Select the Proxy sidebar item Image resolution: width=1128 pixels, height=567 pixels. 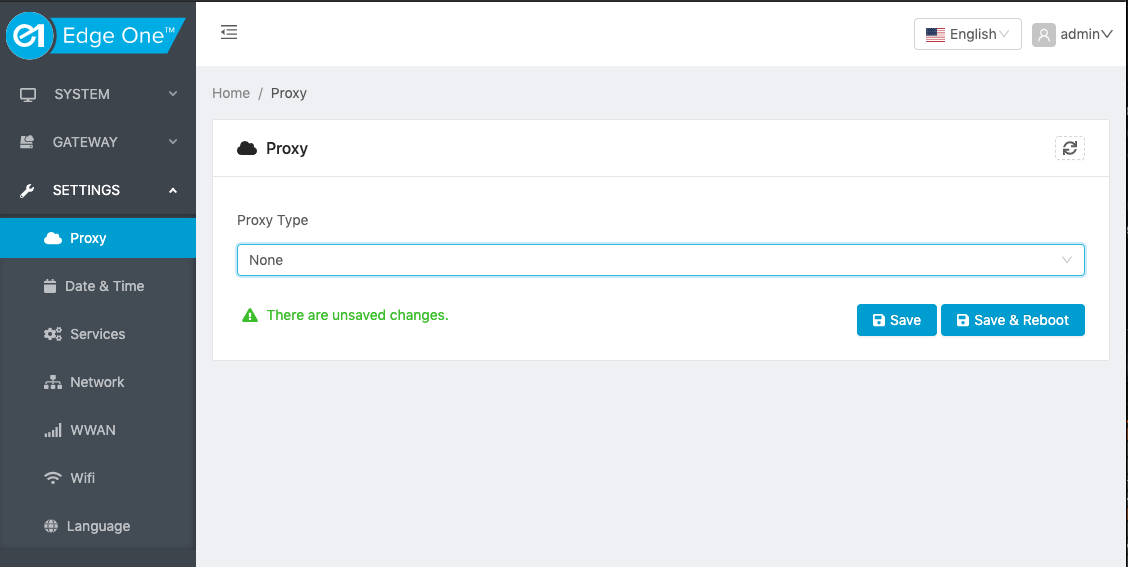point(98,238)
